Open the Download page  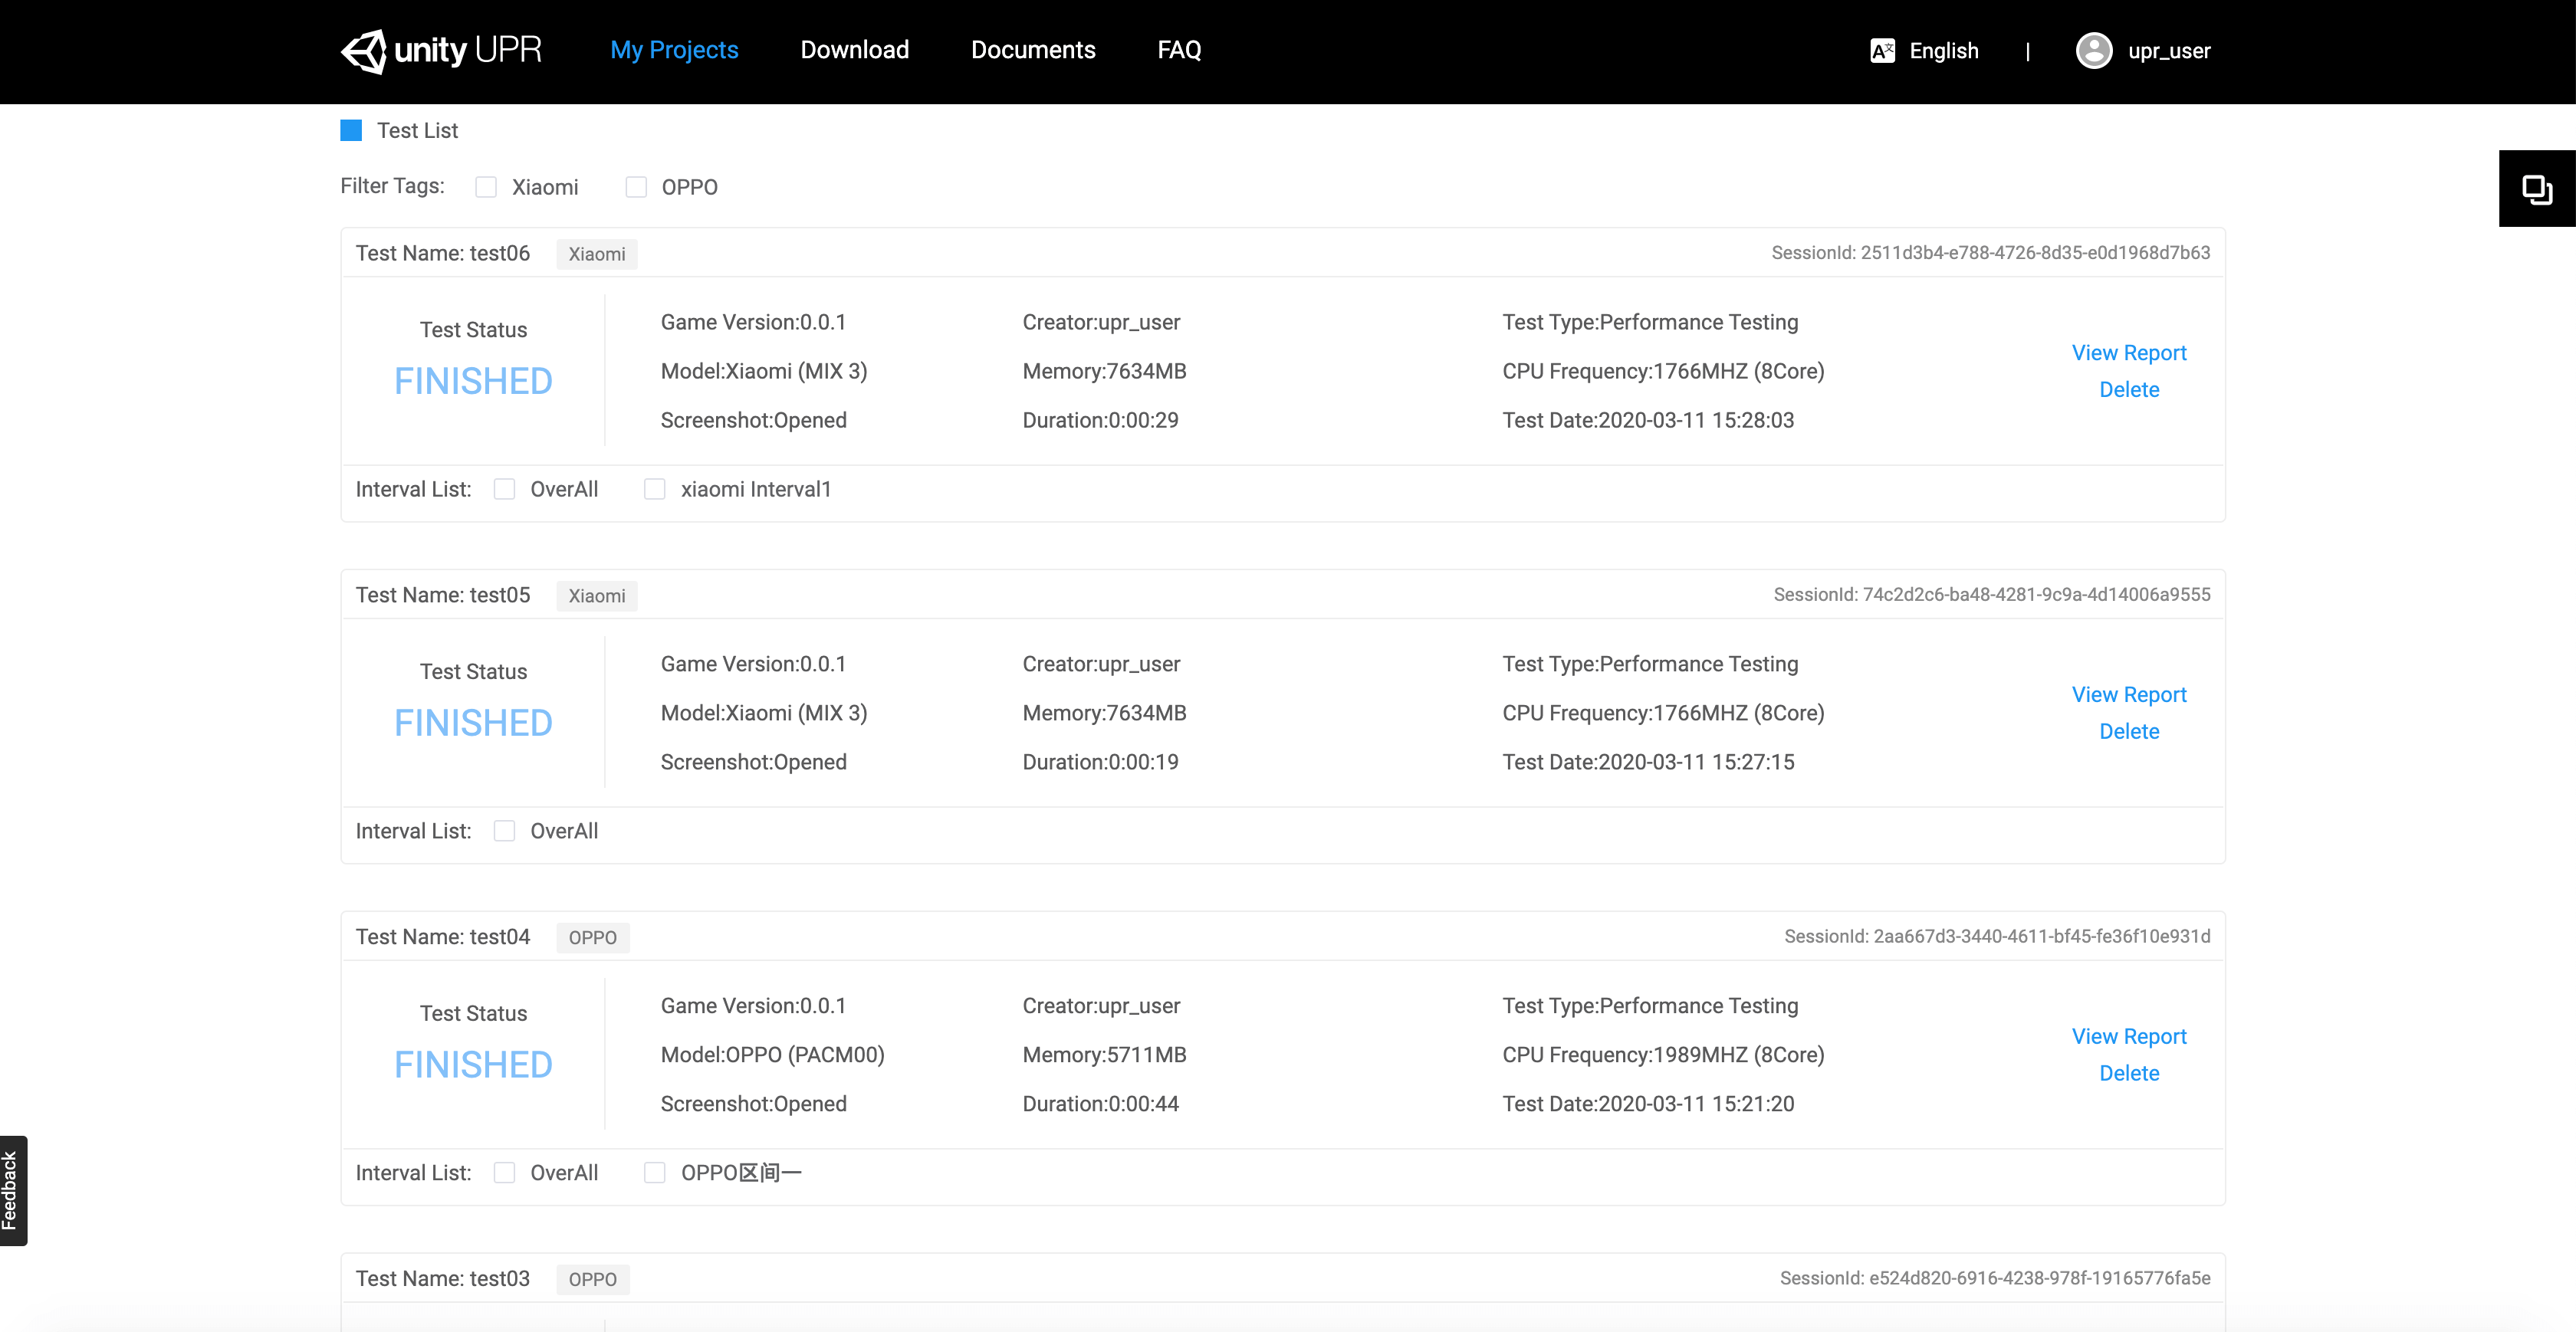point(854,50)
